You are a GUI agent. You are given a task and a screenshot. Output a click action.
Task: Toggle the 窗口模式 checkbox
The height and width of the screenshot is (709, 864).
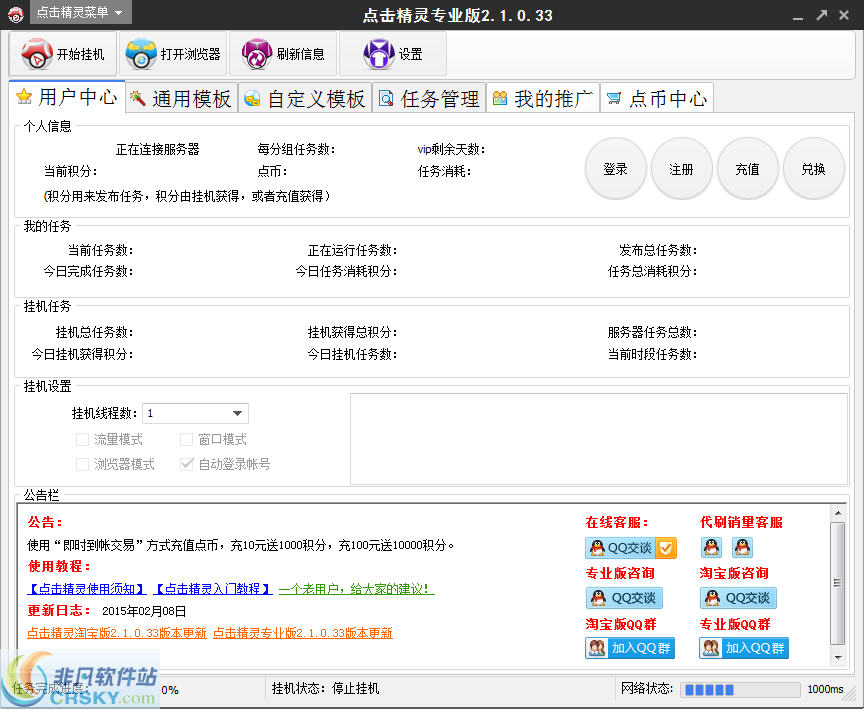coord(187,439)
